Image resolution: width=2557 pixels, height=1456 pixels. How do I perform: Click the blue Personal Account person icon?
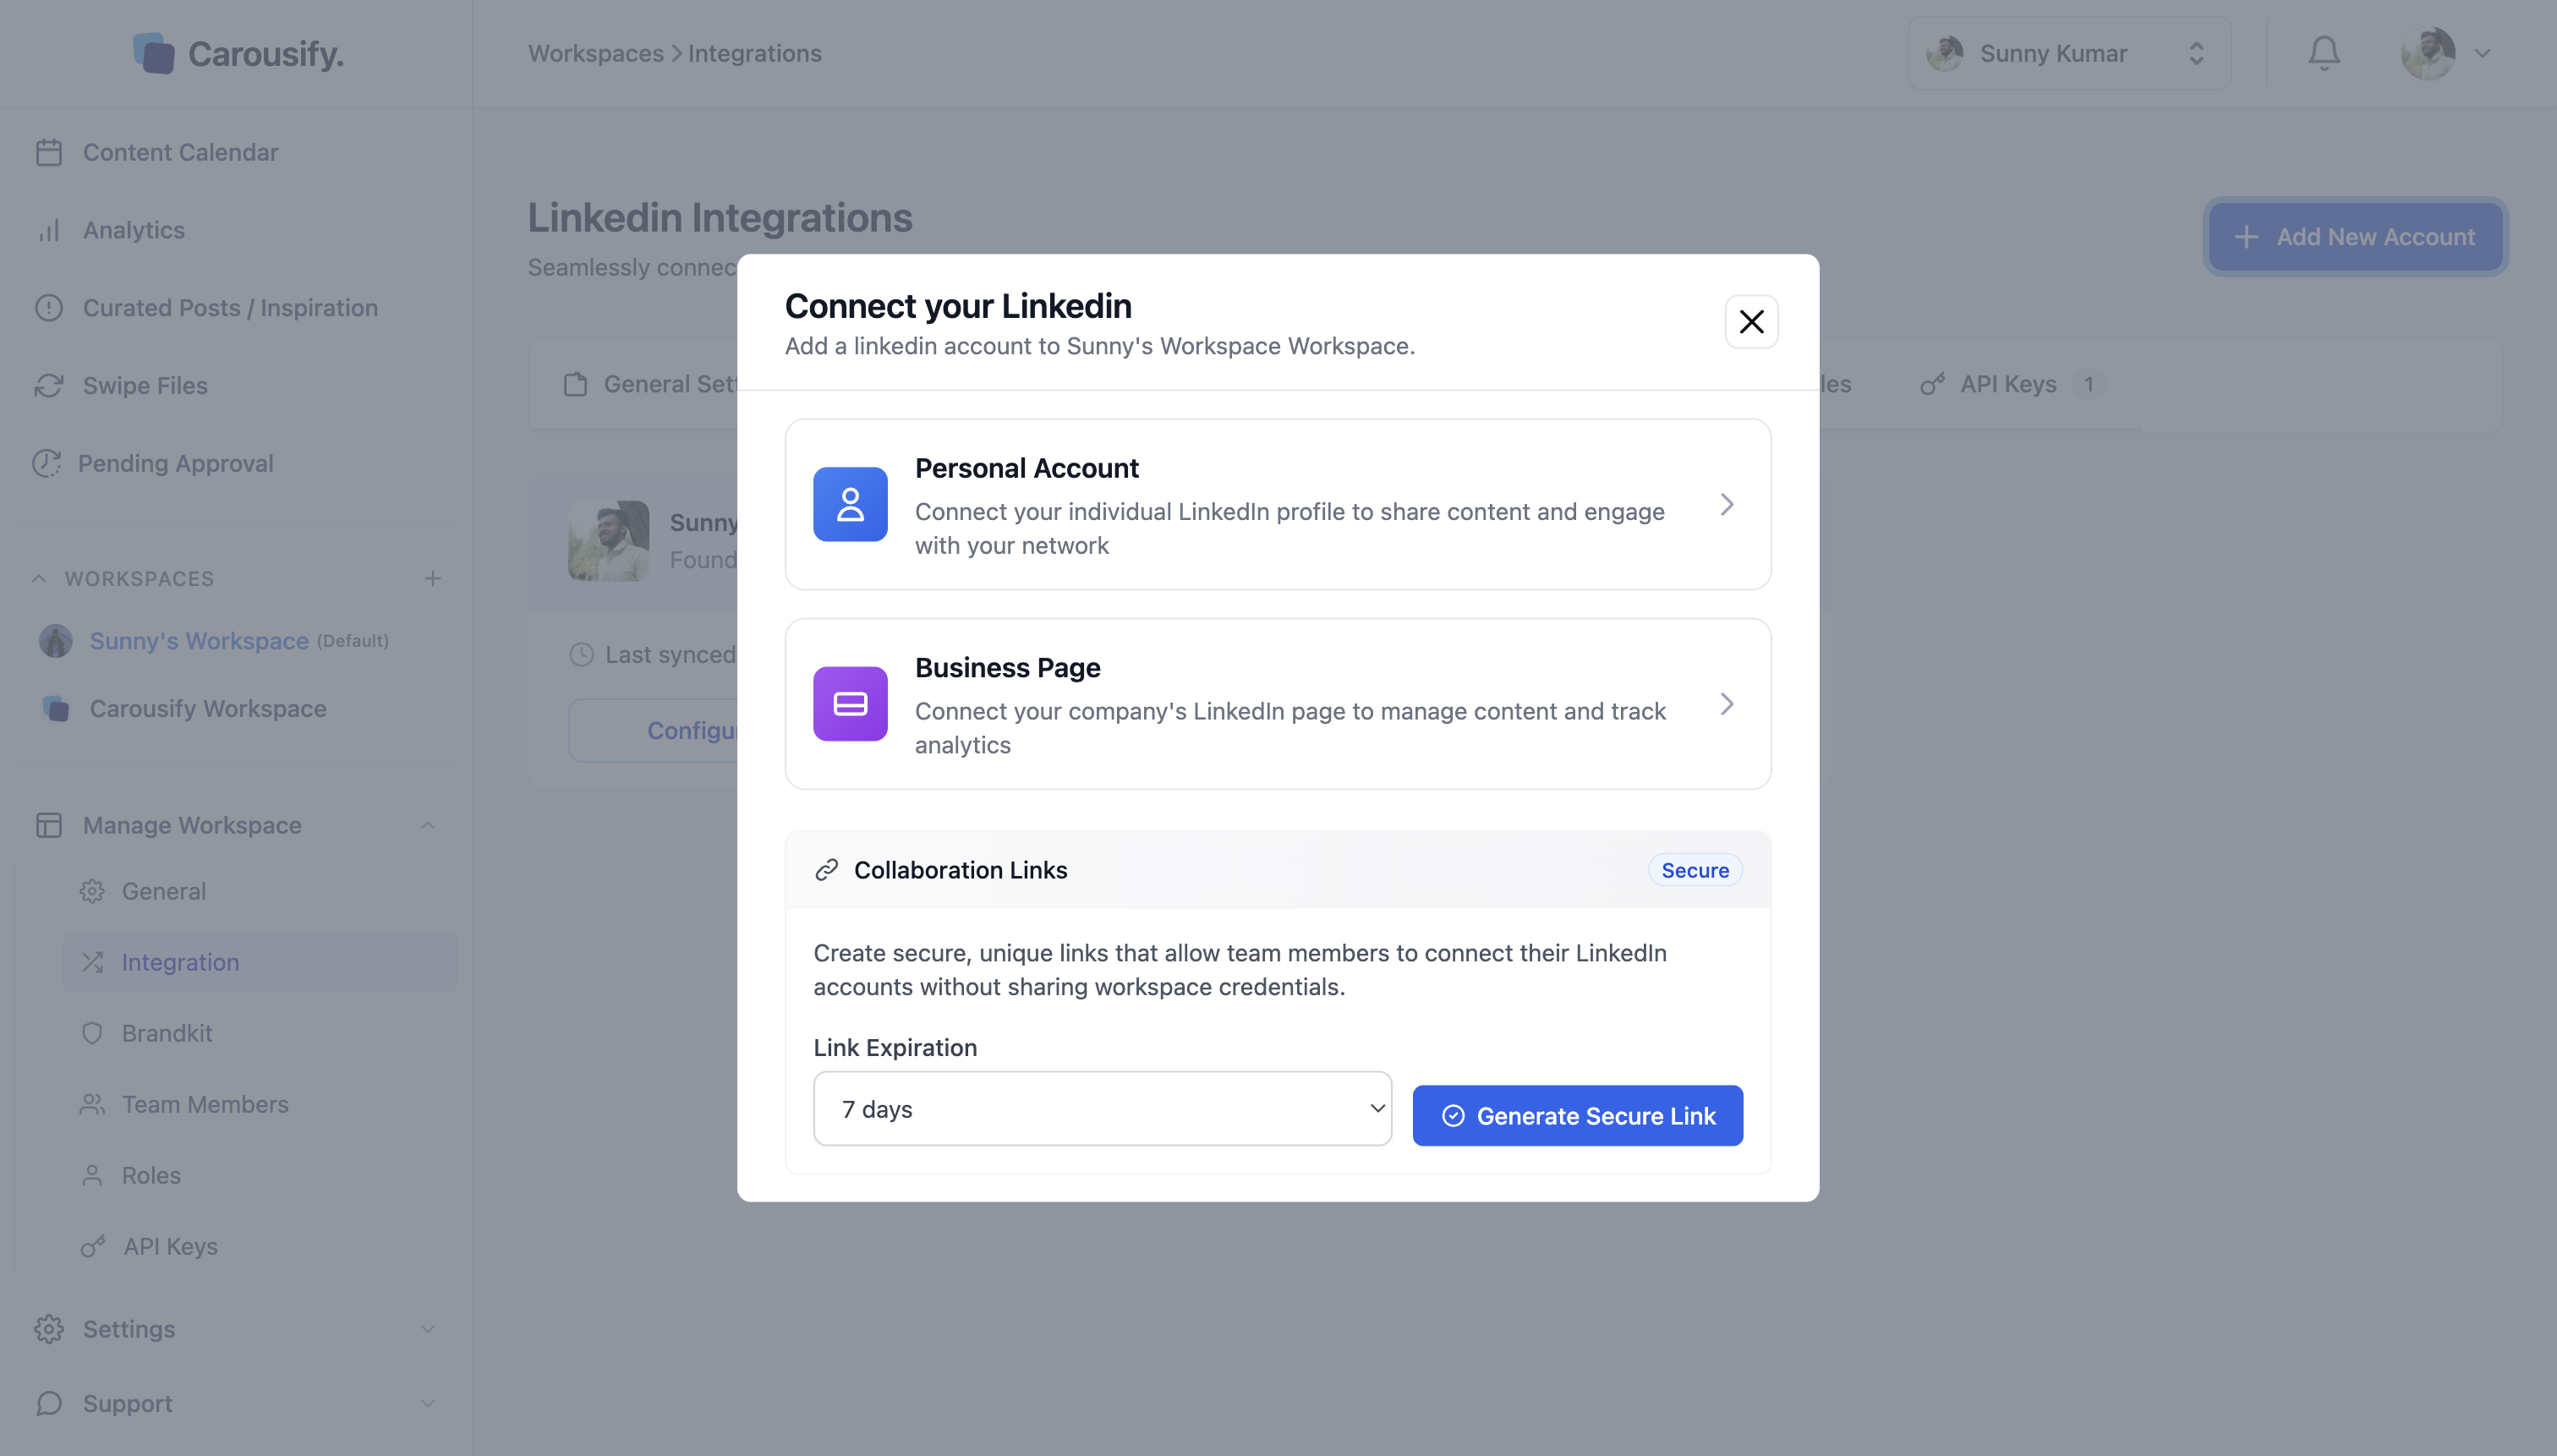850,504
